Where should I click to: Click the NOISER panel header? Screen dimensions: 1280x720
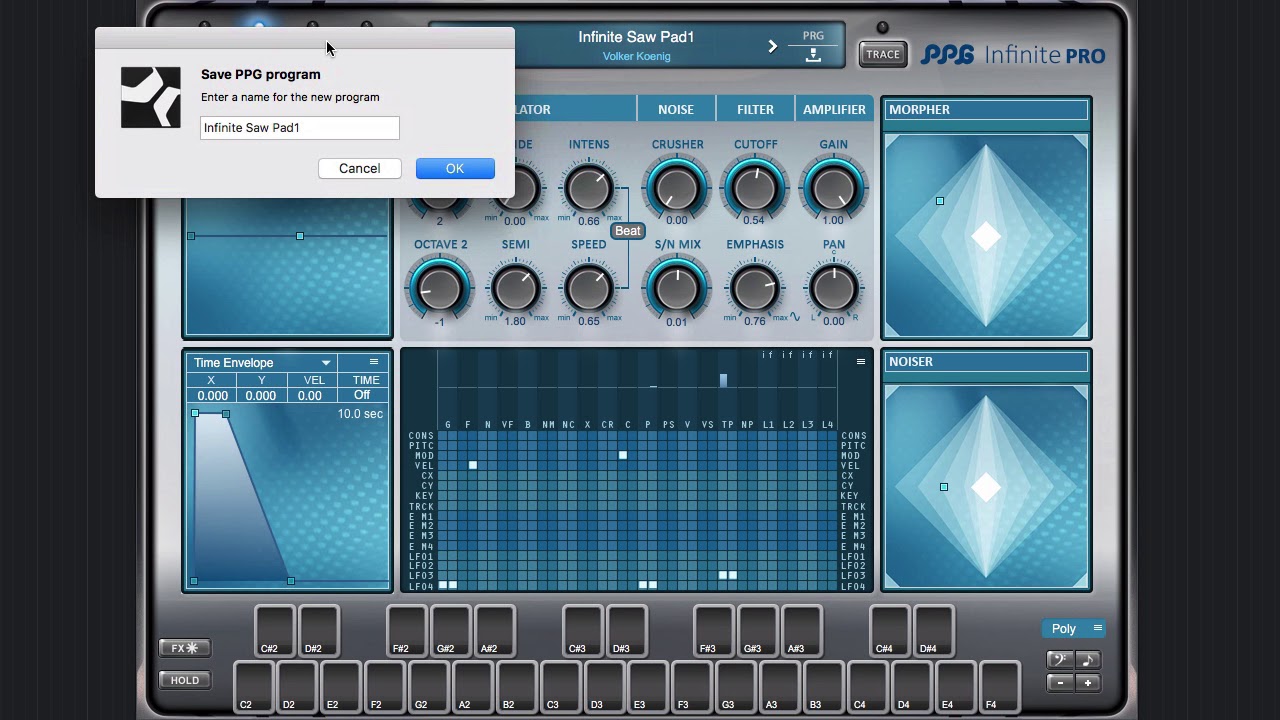pos(986,362)
